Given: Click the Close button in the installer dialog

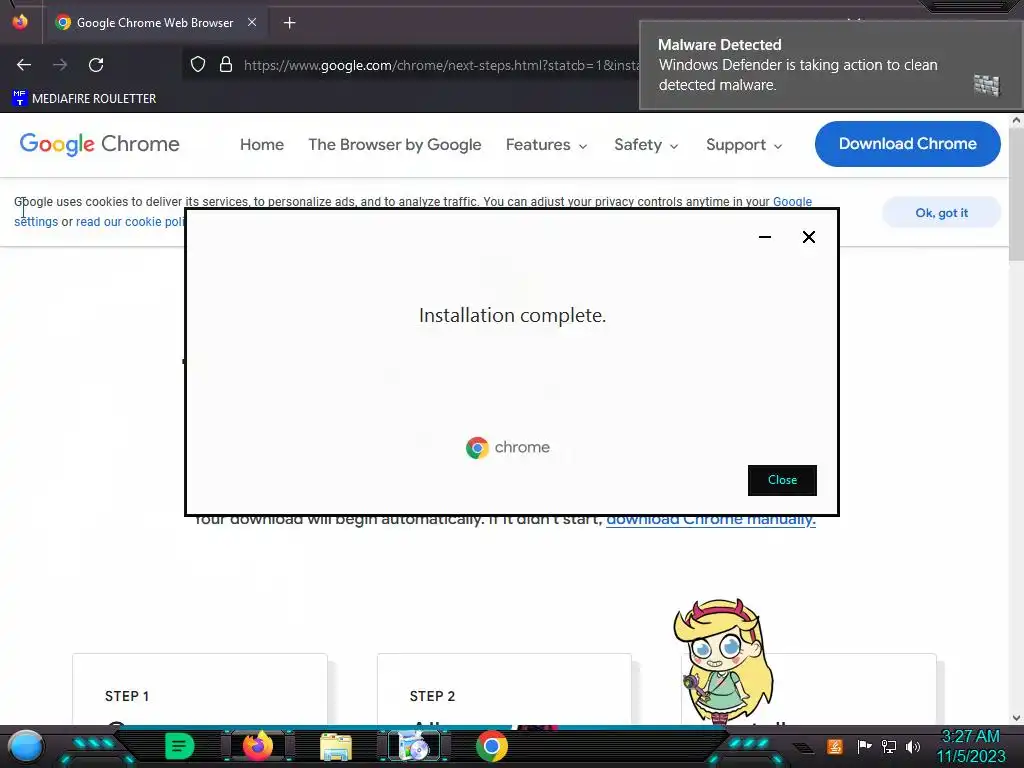Looking at the screenshot, I should pyautogui.click(x=782, y=480).
